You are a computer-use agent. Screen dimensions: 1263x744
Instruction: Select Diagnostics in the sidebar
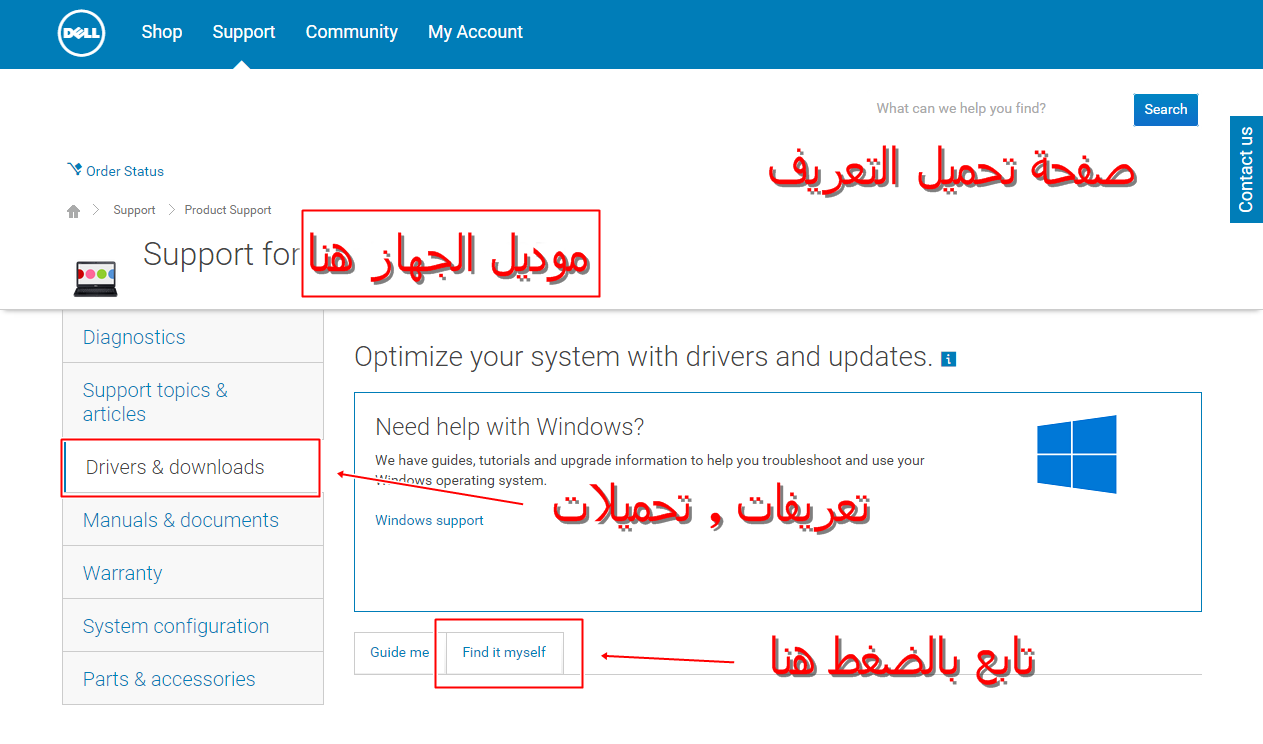[x=193, y=337]
